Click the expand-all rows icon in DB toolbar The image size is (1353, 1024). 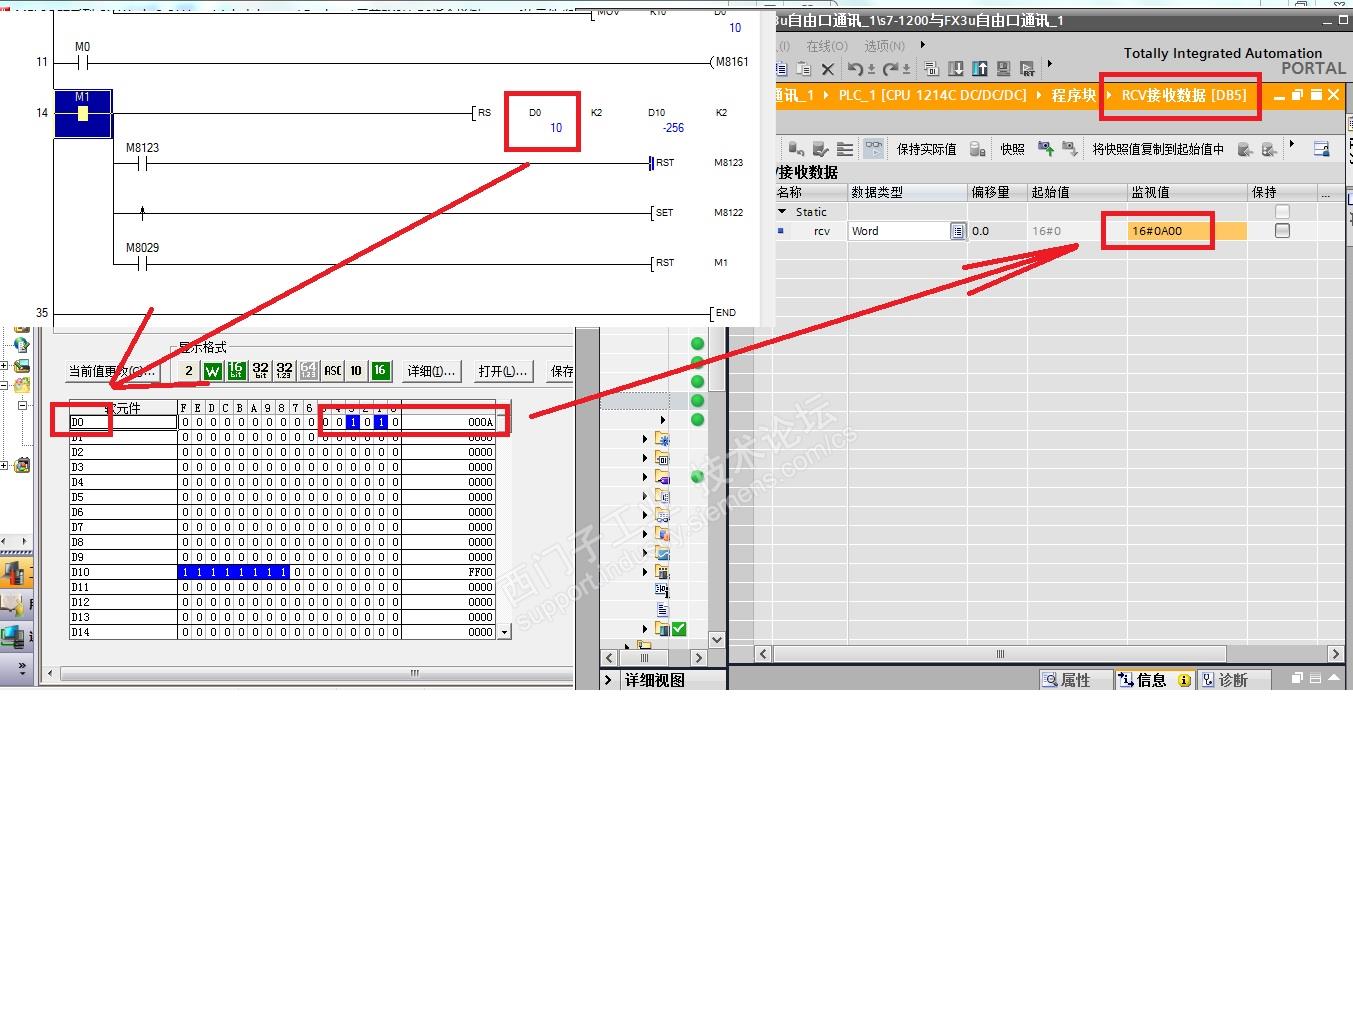[845, 149]
